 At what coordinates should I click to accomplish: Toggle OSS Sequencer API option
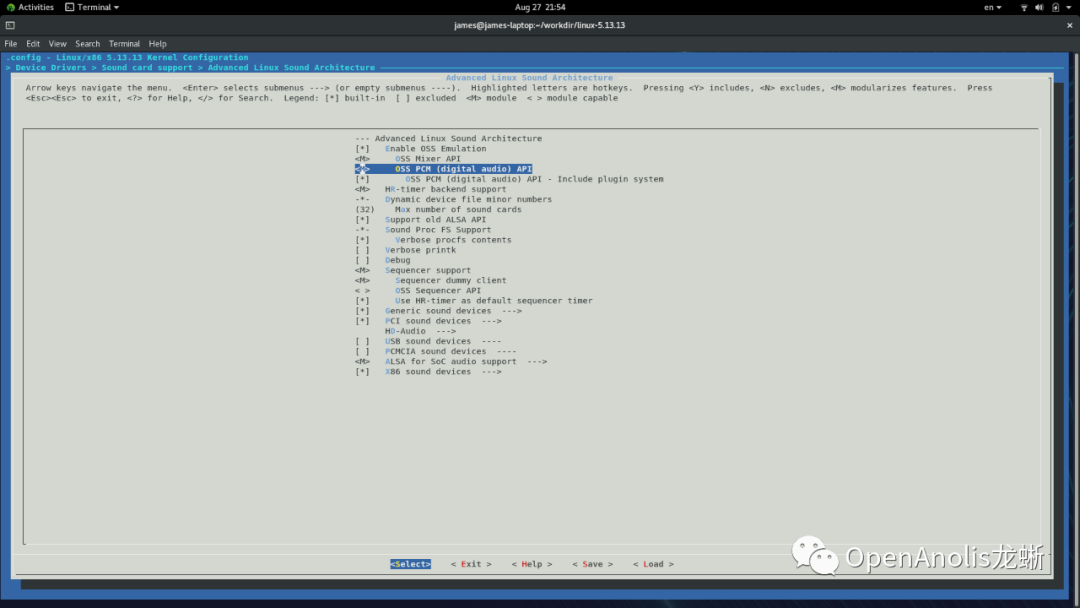click(418, 291)
